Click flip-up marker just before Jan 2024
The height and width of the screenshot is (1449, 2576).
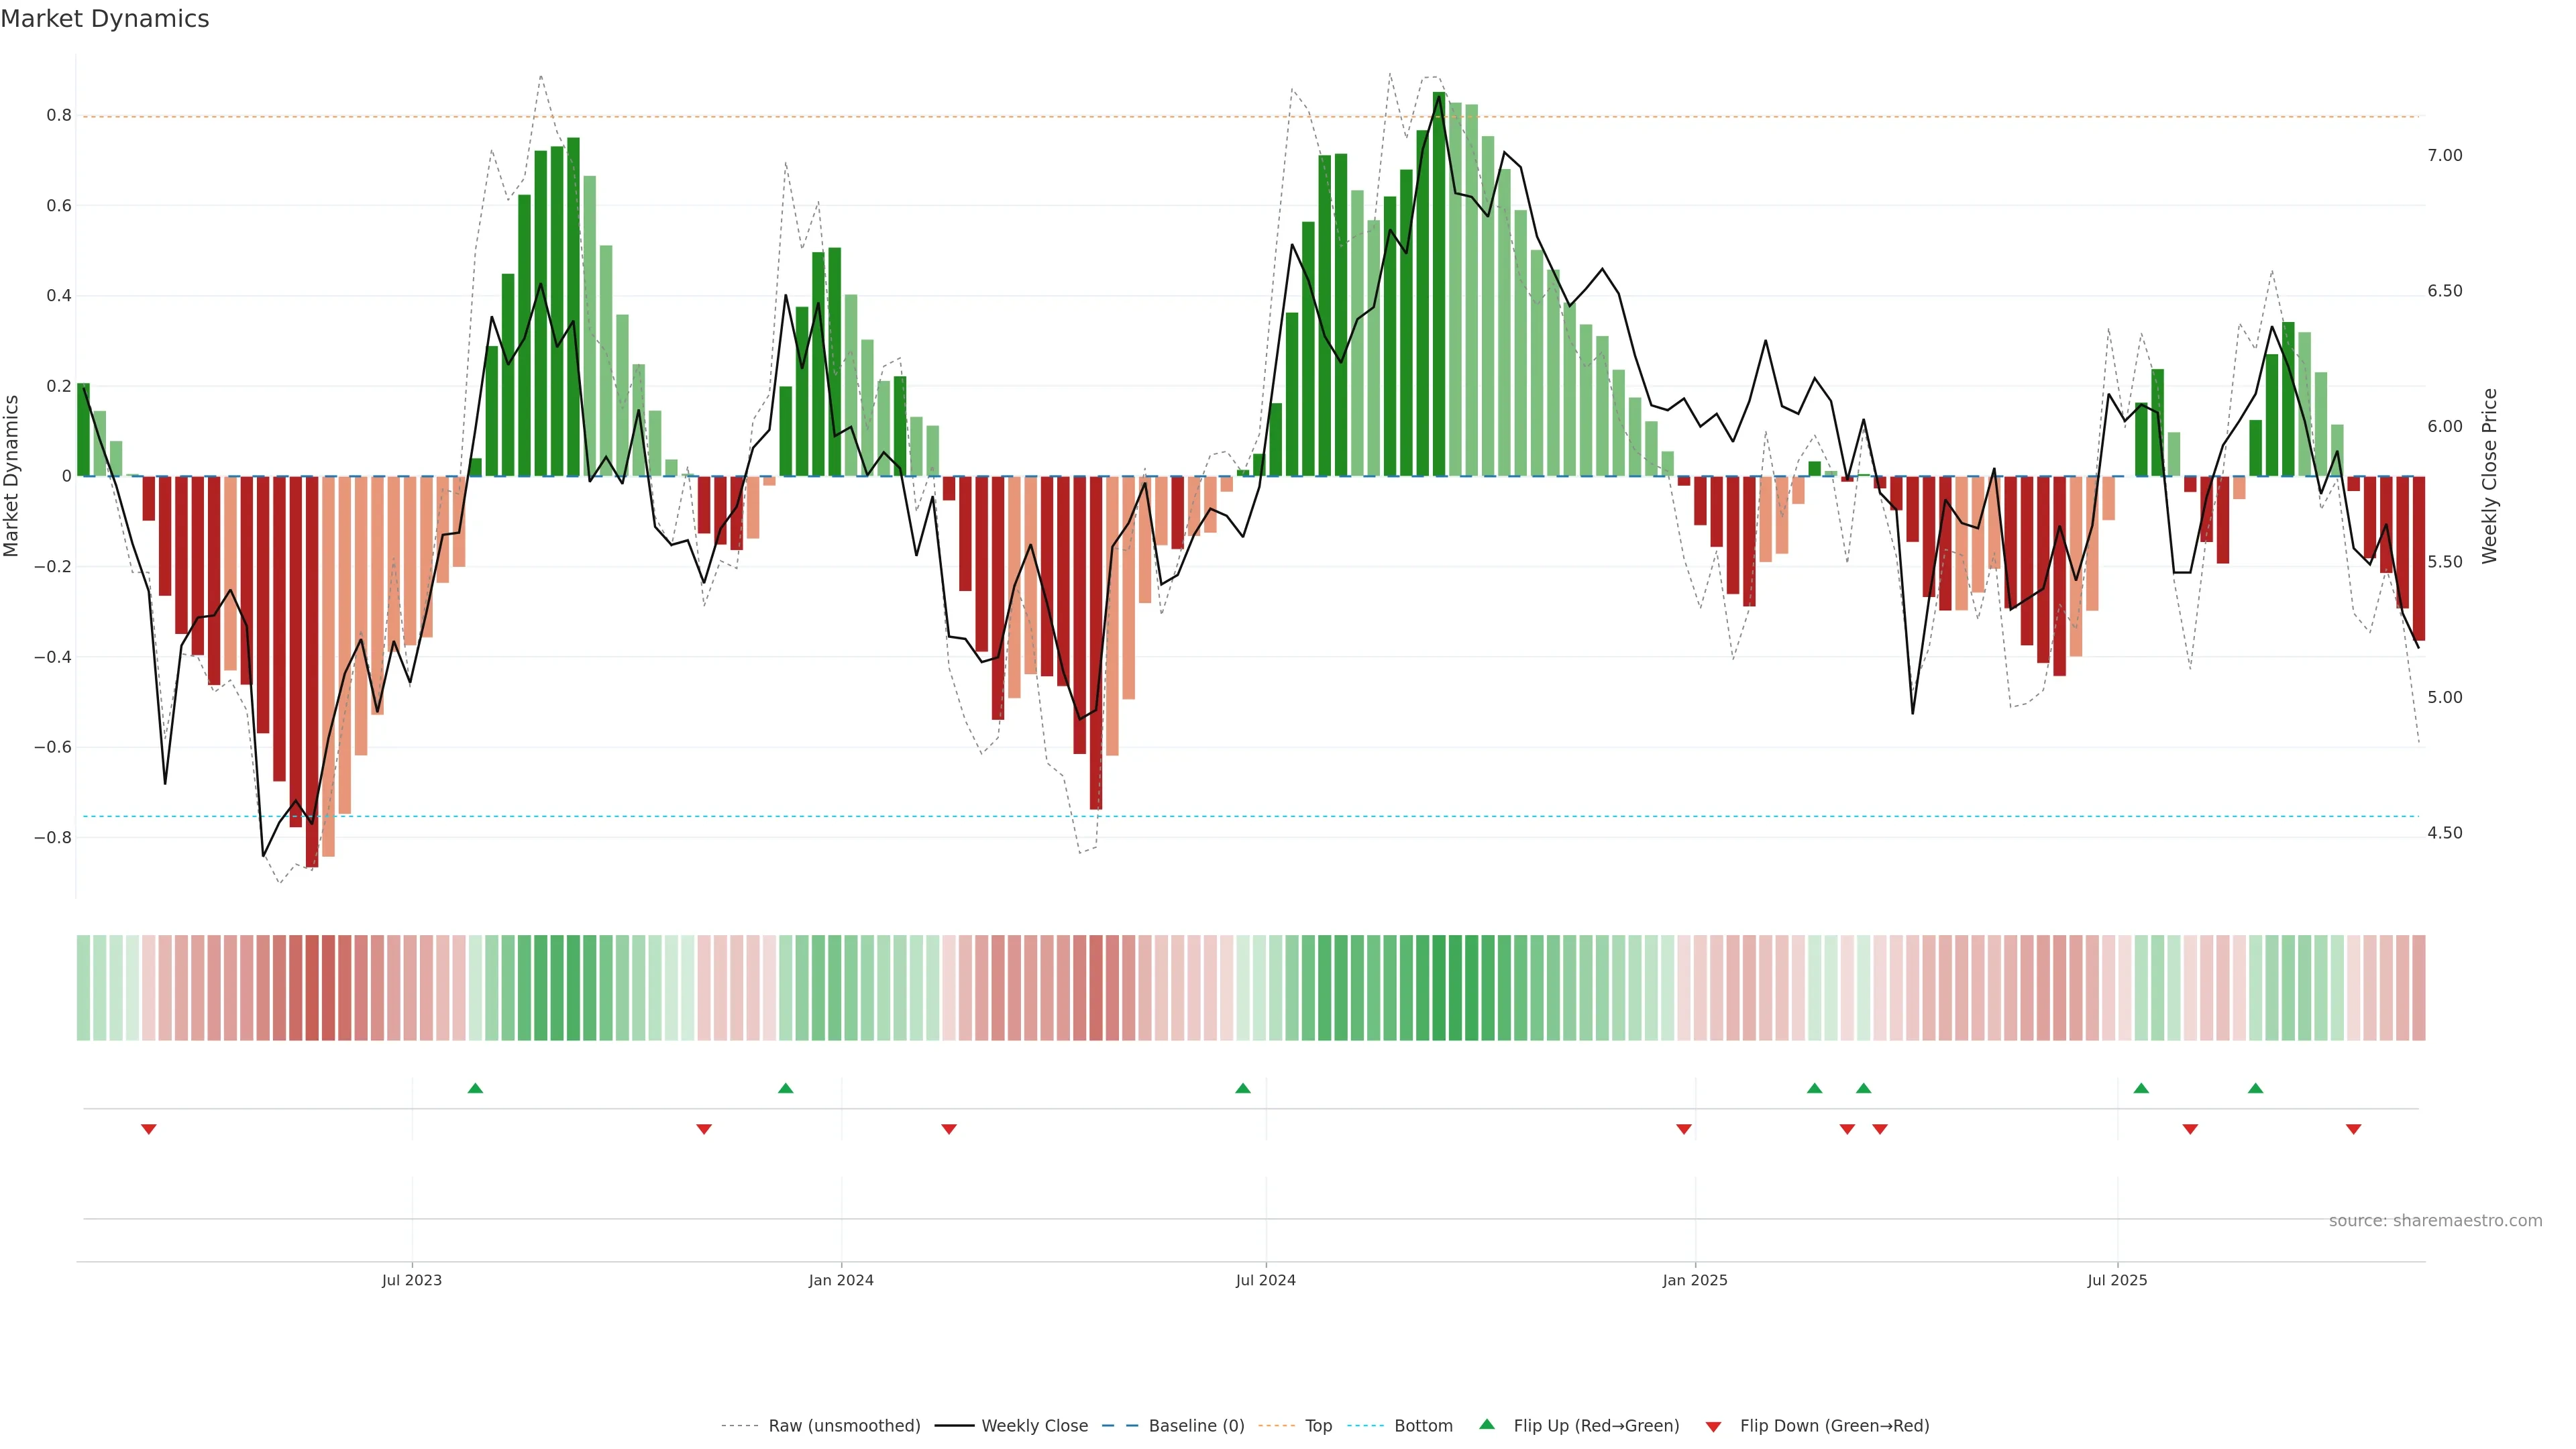coord(785,1088)
